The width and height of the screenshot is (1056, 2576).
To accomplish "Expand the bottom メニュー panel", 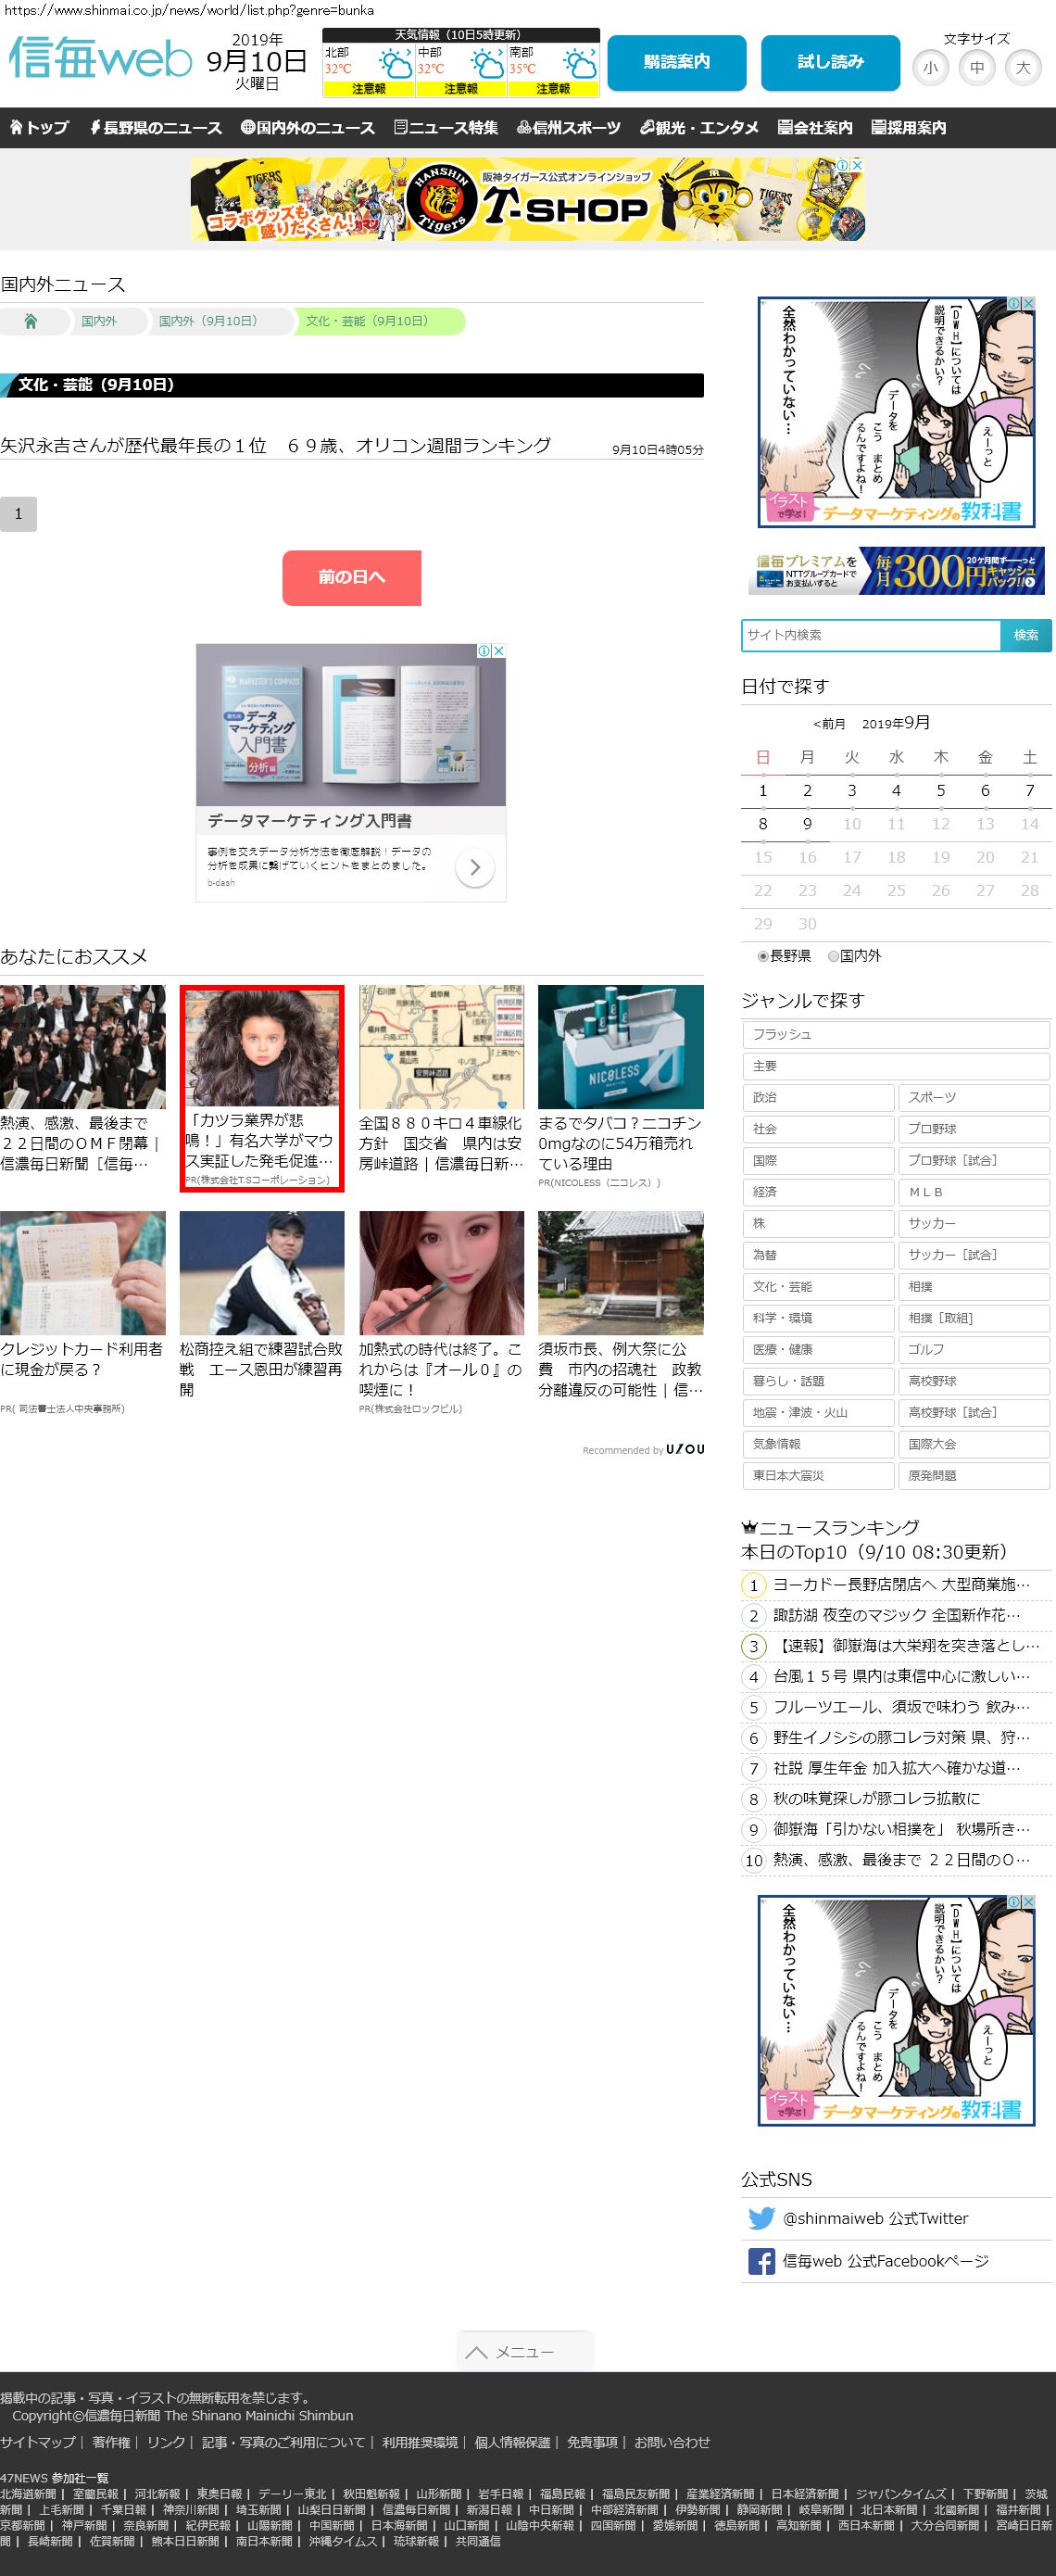I will click(525, 2351).
